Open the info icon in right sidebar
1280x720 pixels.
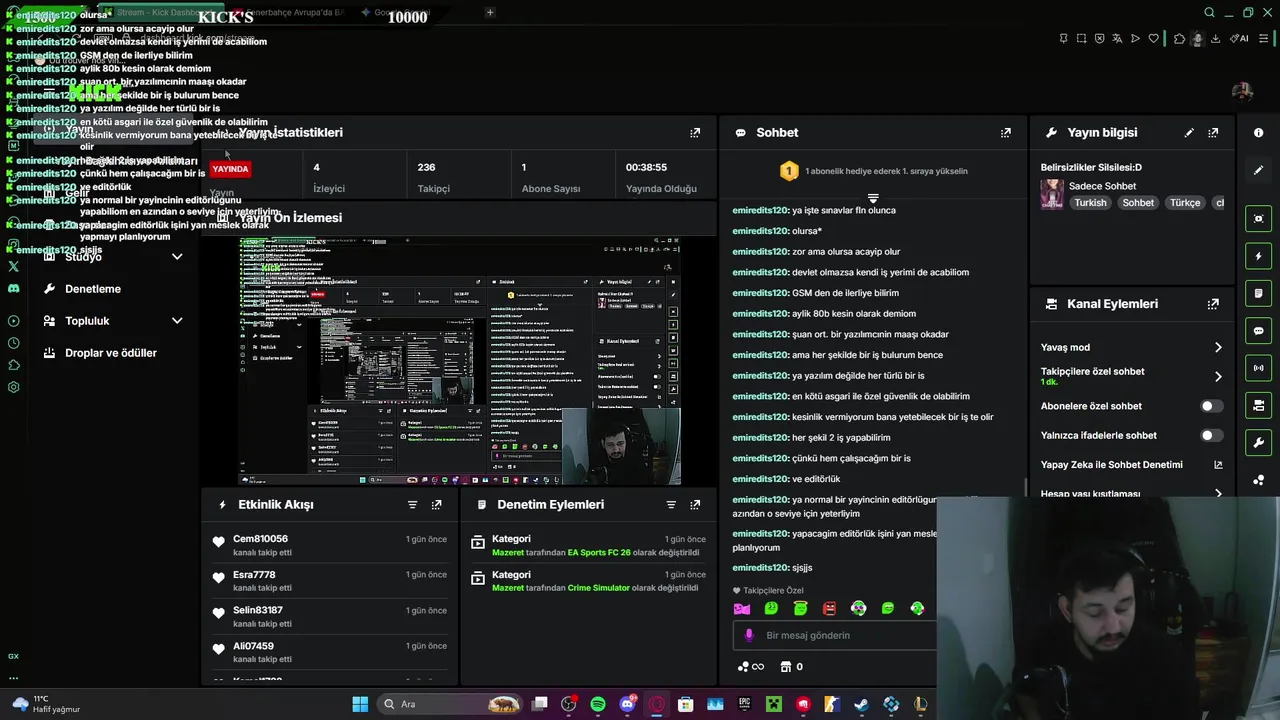pyautogui.click(x=1258, y=132)
